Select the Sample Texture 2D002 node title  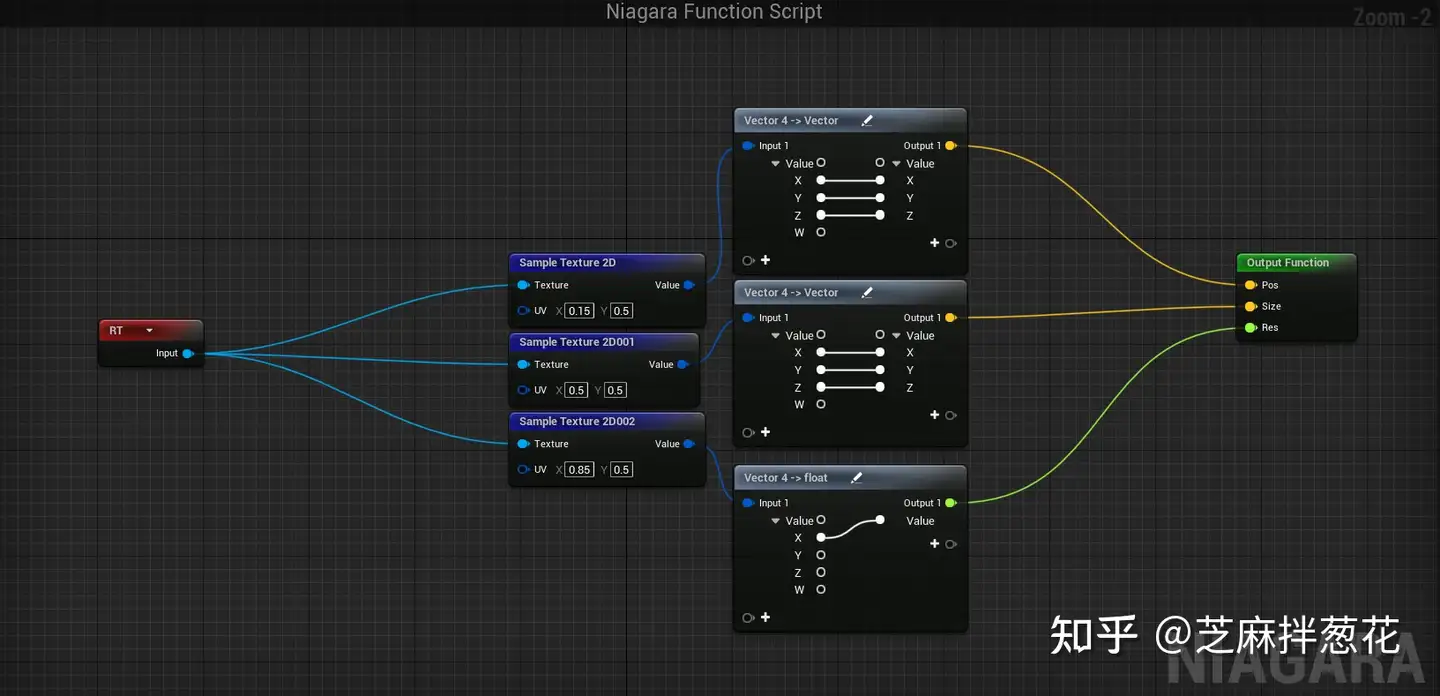(x=577, y=422)
